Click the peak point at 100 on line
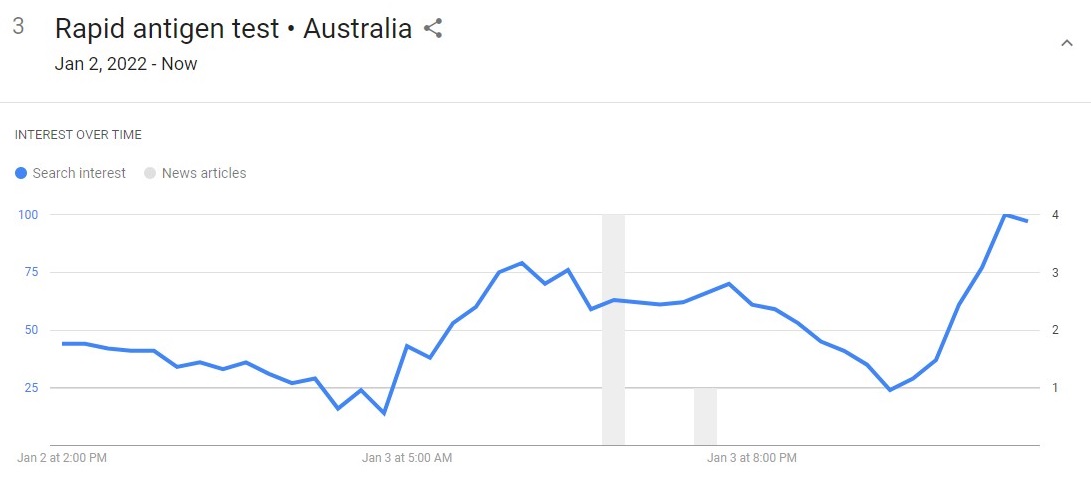 (x=1005, y=214)
